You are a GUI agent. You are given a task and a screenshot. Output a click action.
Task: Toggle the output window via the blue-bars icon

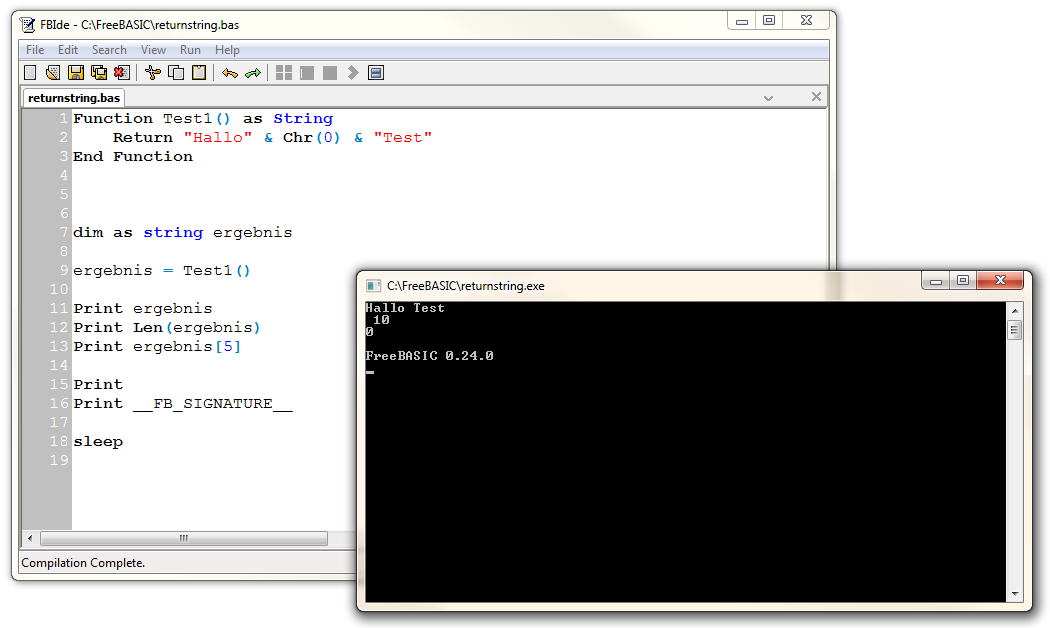coord(376,72)
